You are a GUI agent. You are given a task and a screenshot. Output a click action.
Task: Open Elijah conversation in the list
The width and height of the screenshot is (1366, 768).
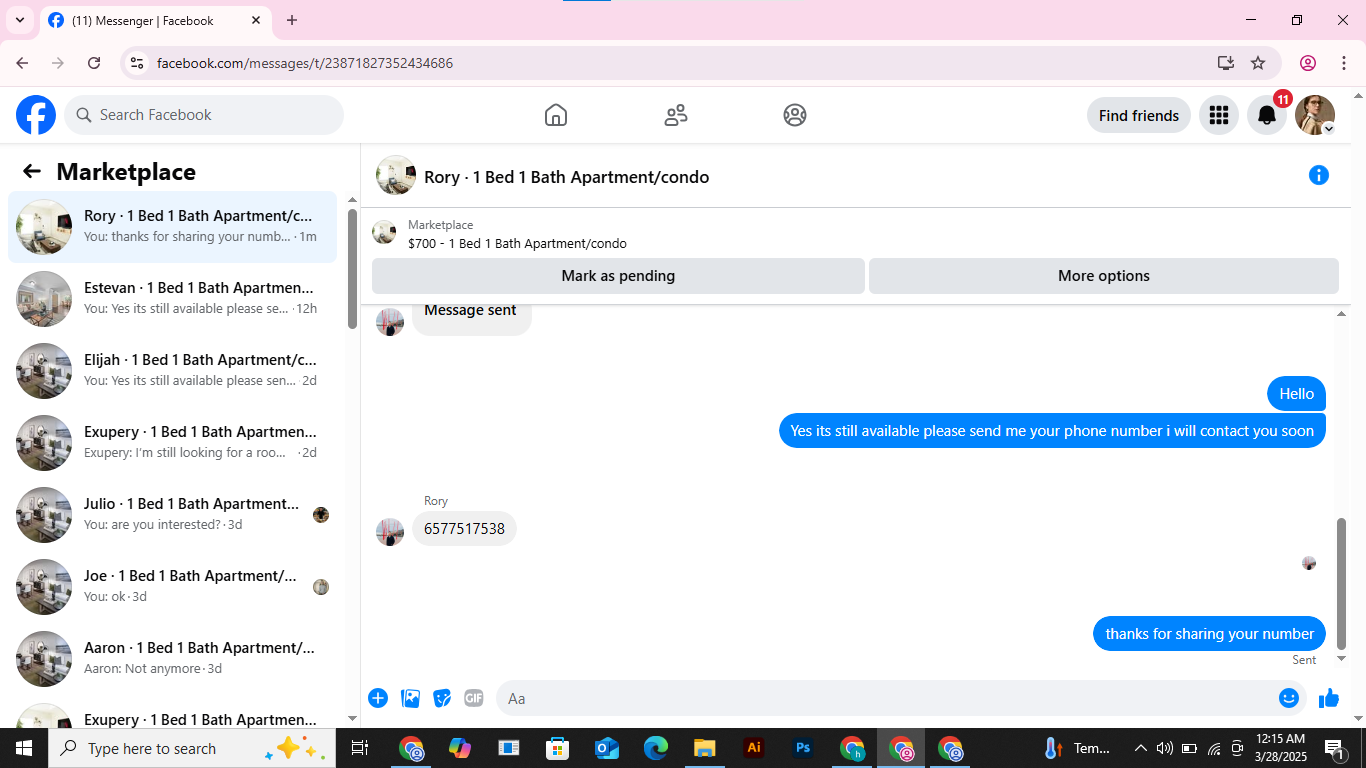pos(173,371)
